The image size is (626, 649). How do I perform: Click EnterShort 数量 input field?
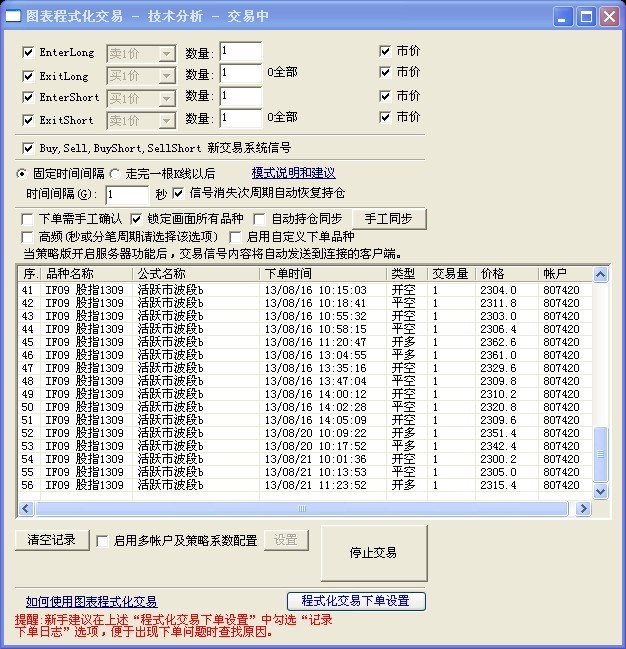241,96
